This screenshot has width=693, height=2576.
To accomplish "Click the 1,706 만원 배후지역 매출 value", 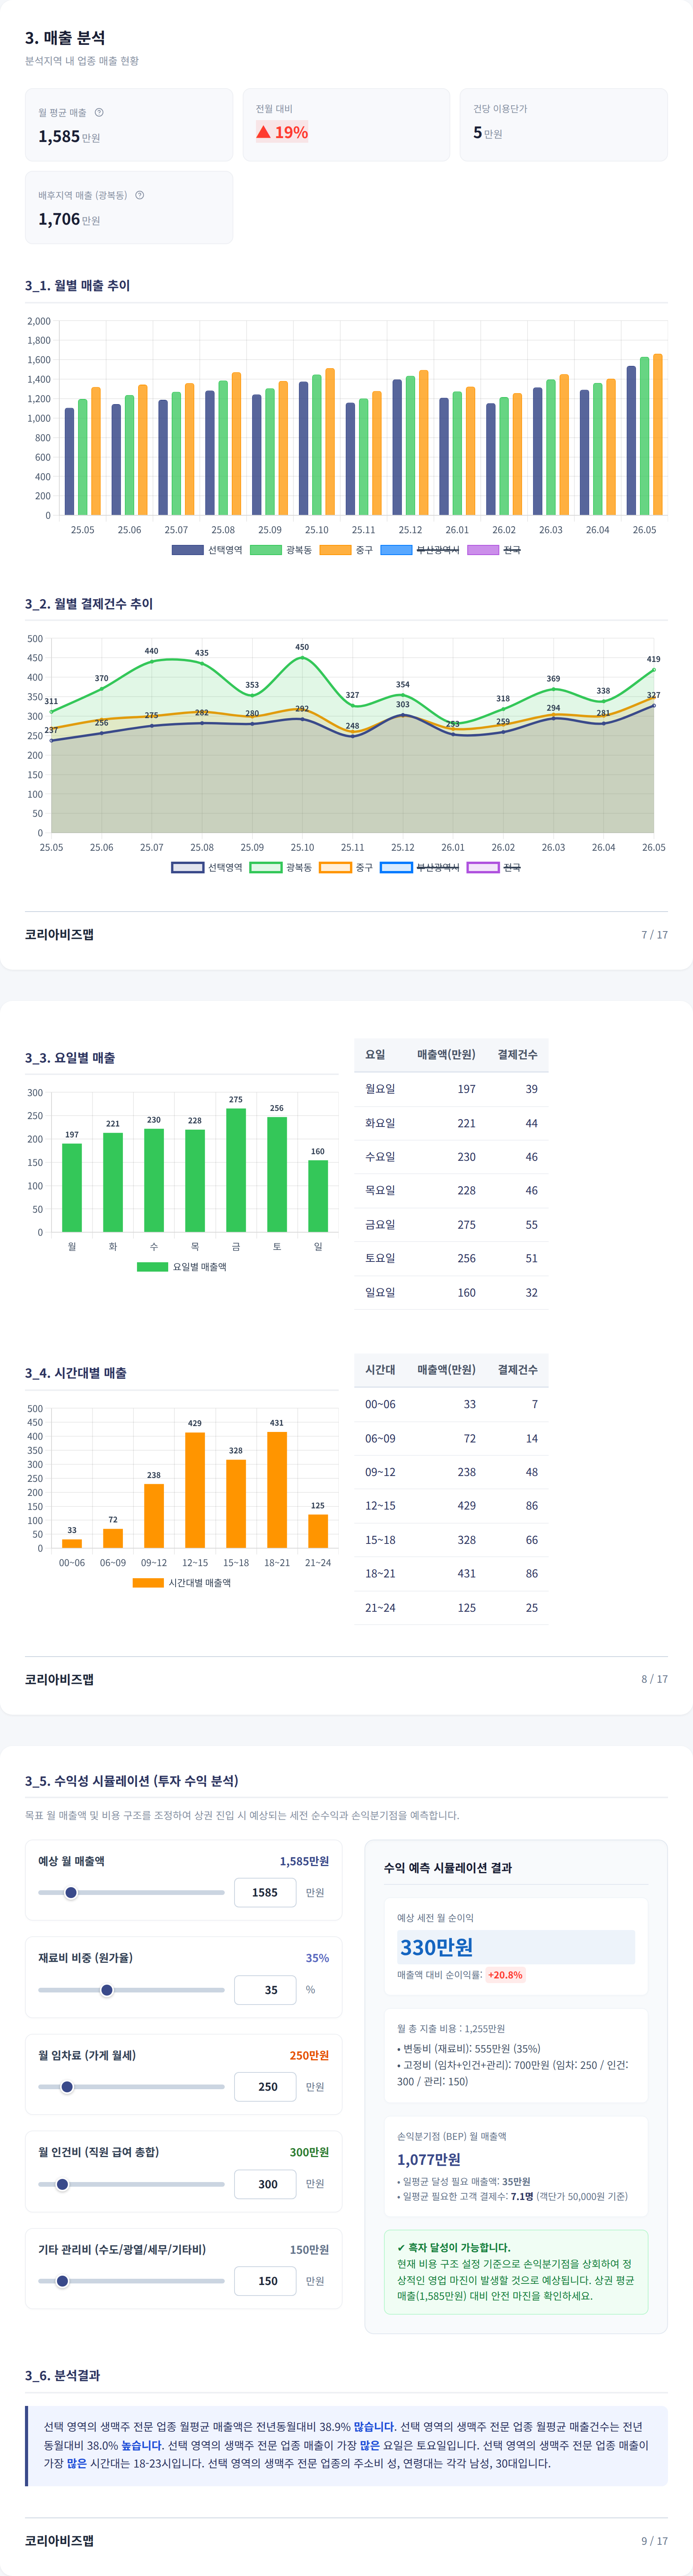I will pyautogui.click(x=69, y=219).
